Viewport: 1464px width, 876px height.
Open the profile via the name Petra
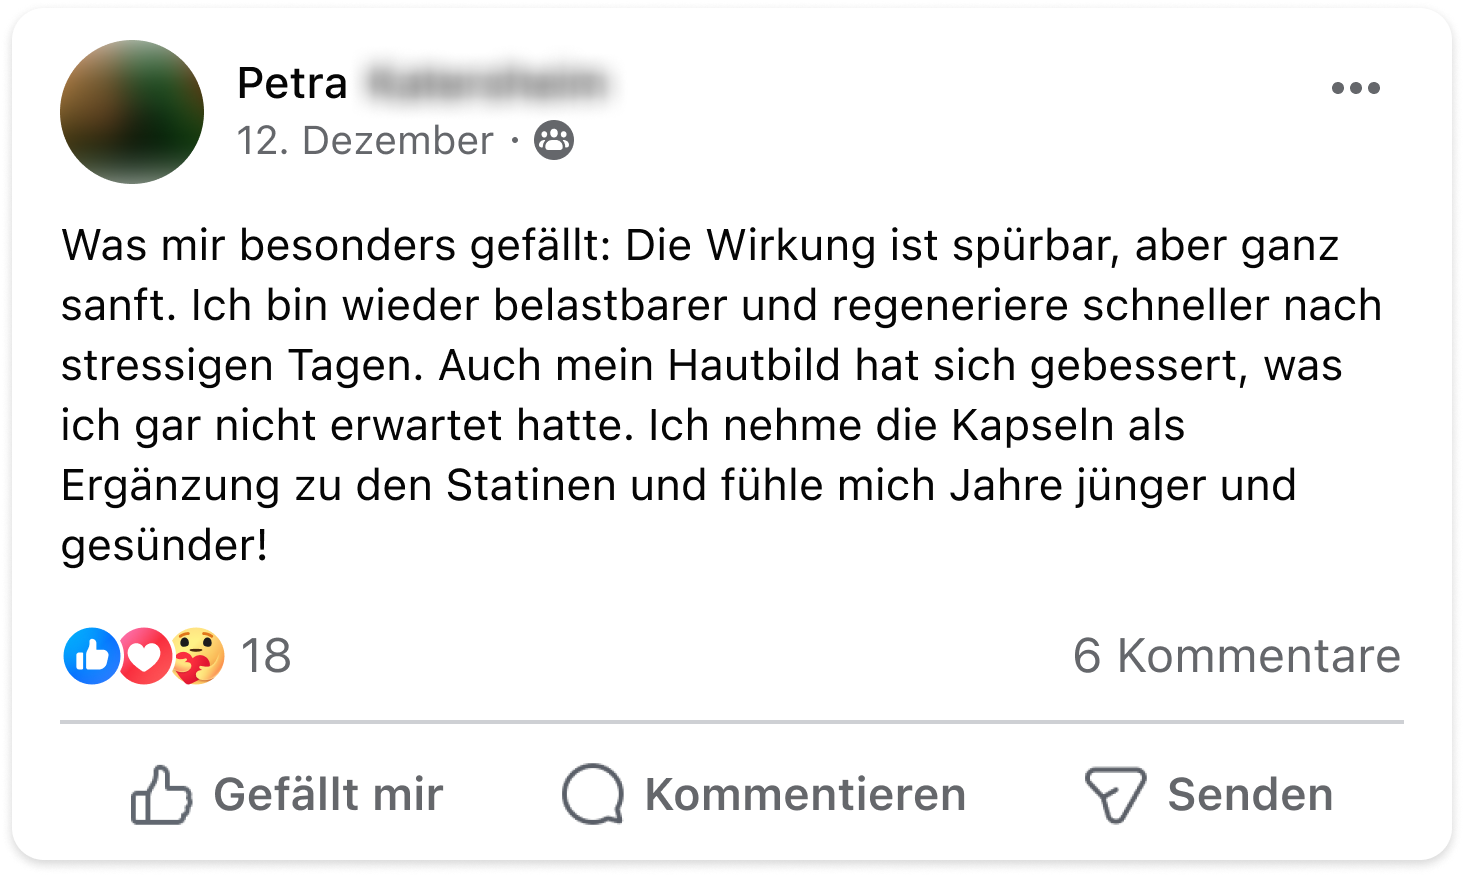(292, 83)
